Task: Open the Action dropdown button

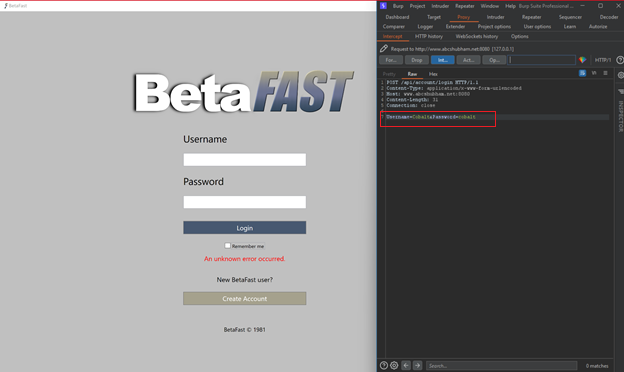Action: tap(468, 60)
